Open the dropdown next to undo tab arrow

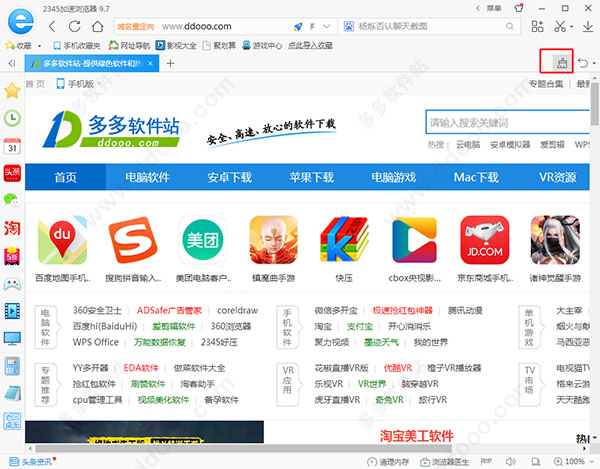tap(594, 63)
